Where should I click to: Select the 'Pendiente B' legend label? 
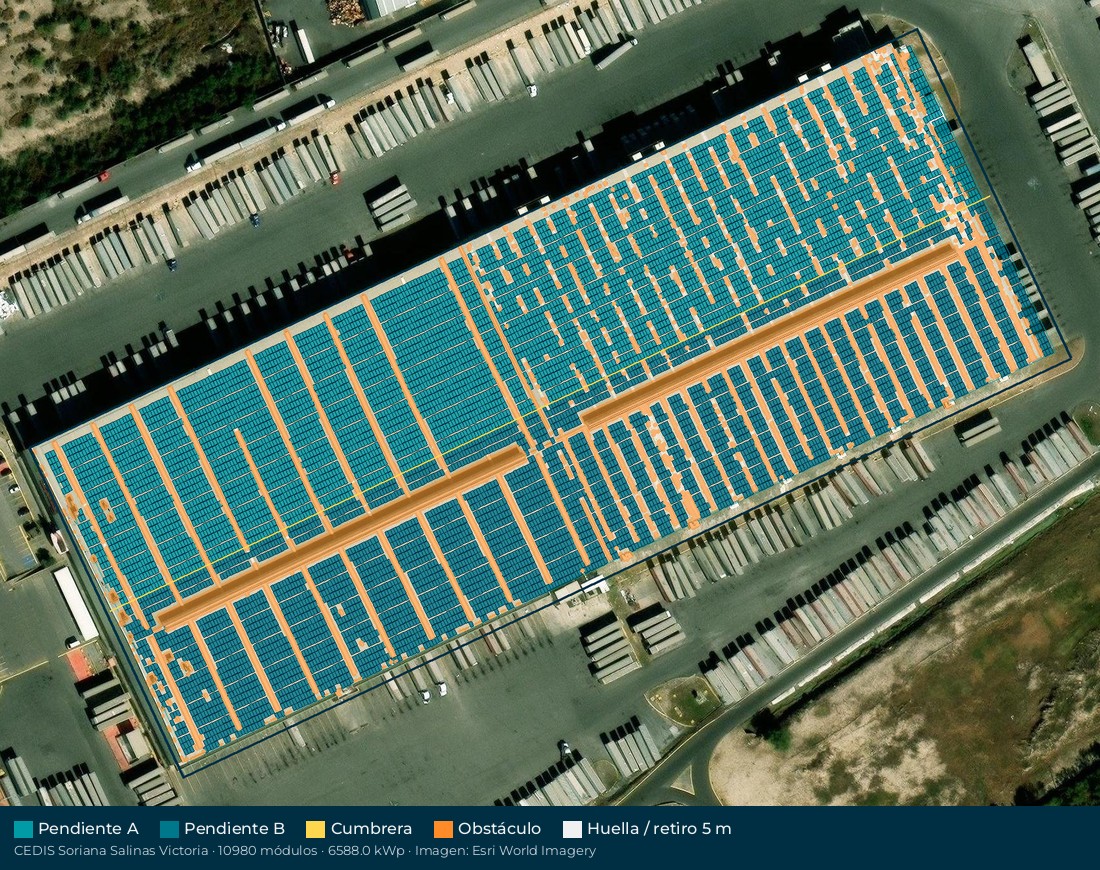(234, 829)
